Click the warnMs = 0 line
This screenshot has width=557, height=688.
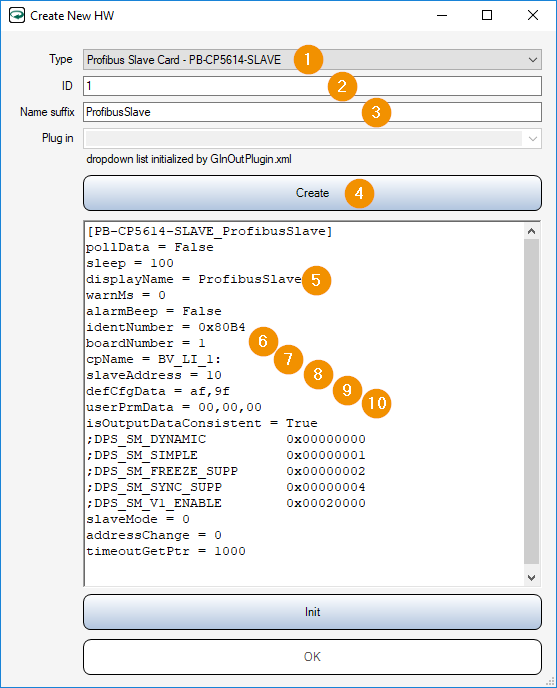[x=126, y=295]
